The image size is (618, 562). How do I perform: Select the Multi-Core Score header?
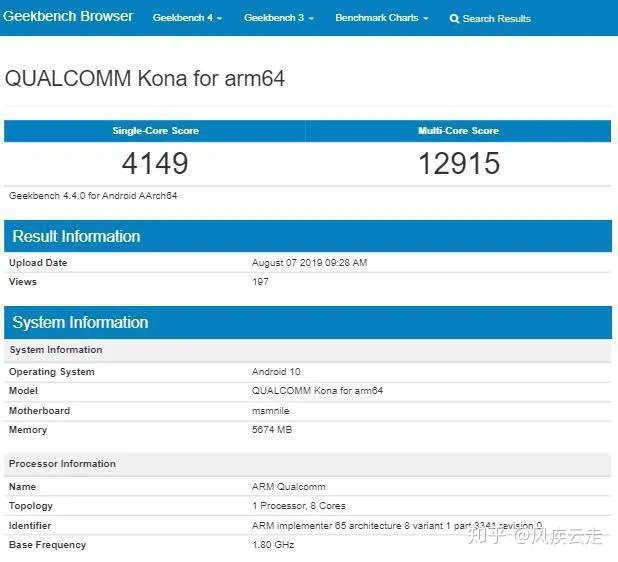(x=458, y=131)
